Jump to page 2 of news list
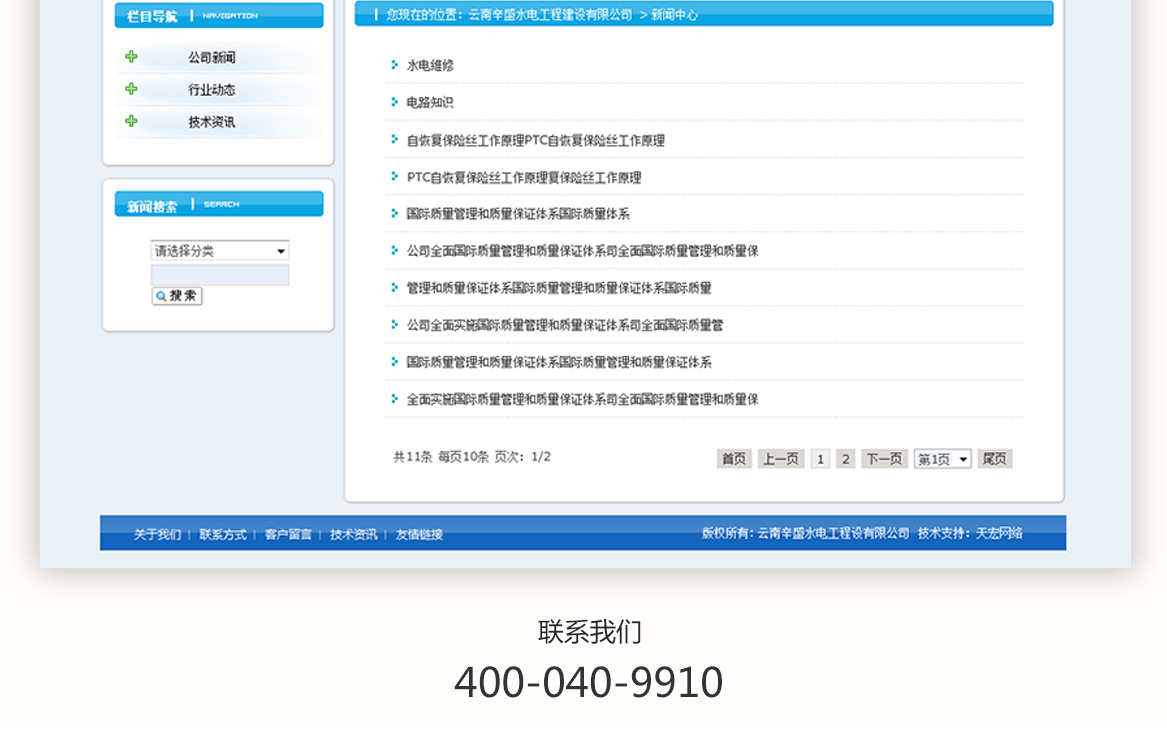The height and width of the screenshot is (749, 1167). [x=845, y=459]
